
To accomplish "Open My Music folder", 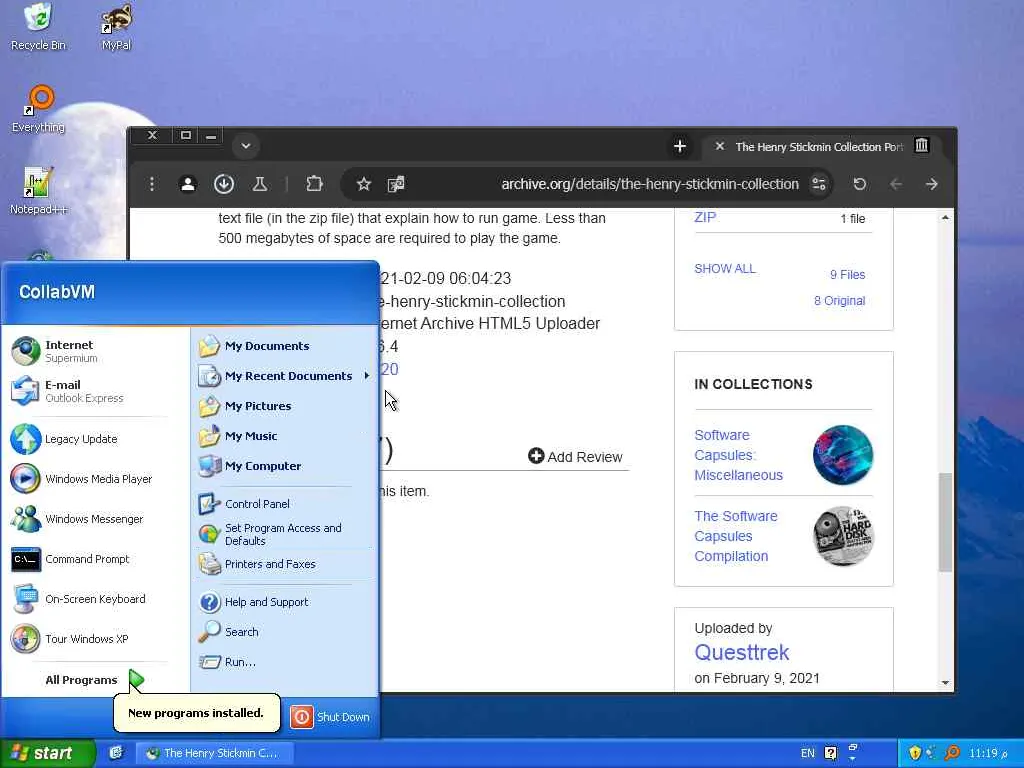I will point(285,436).
